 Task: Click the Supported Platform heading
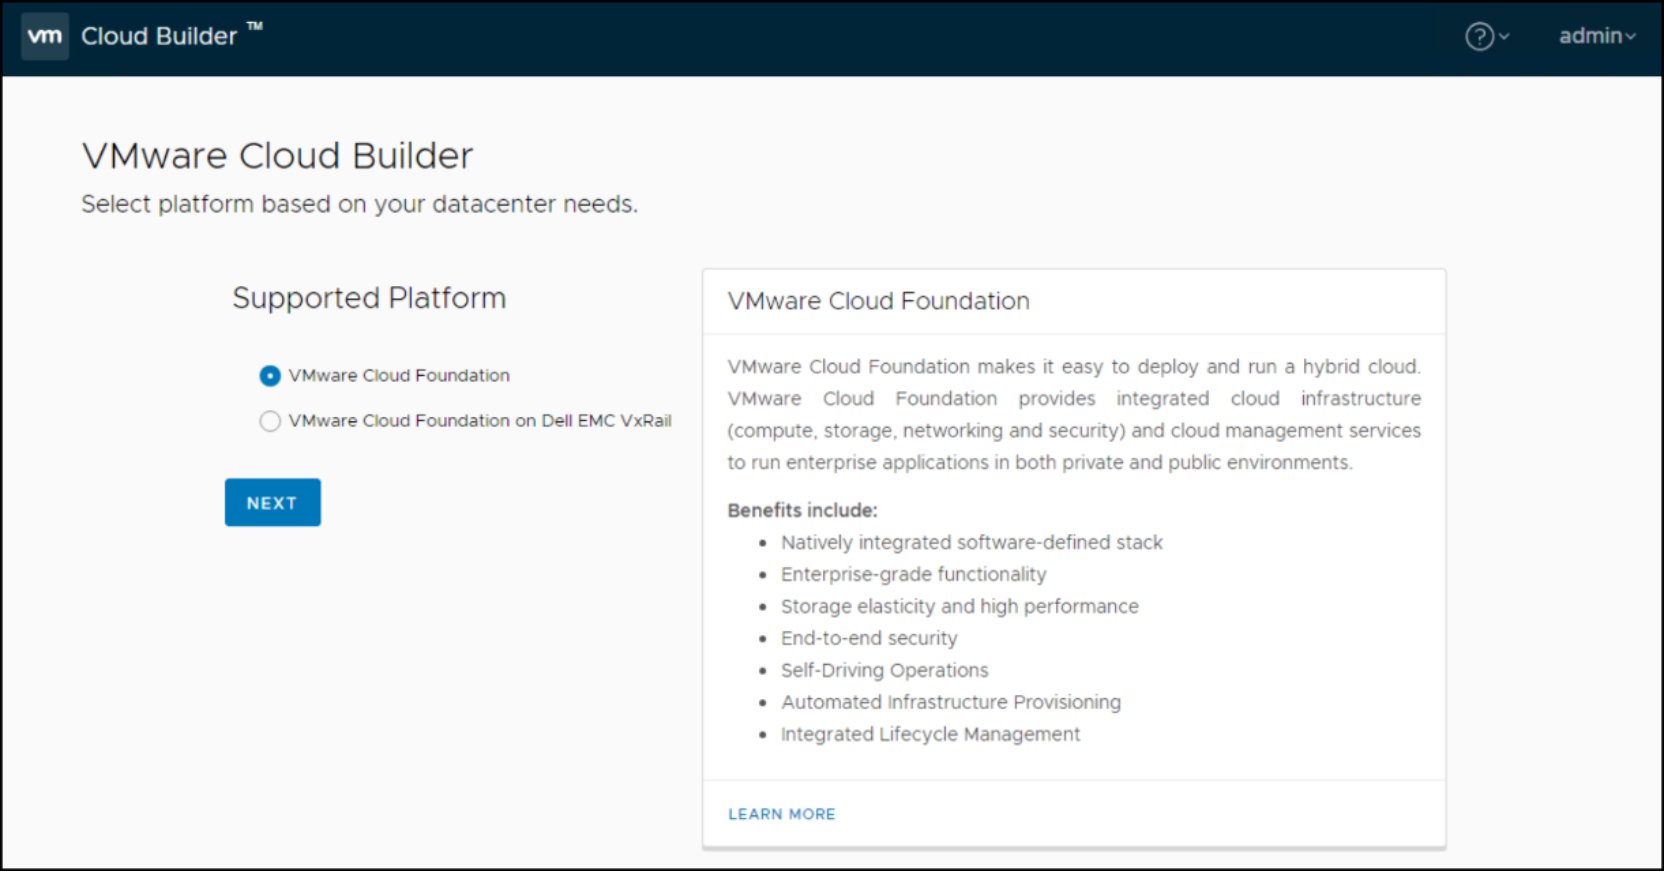369,298
